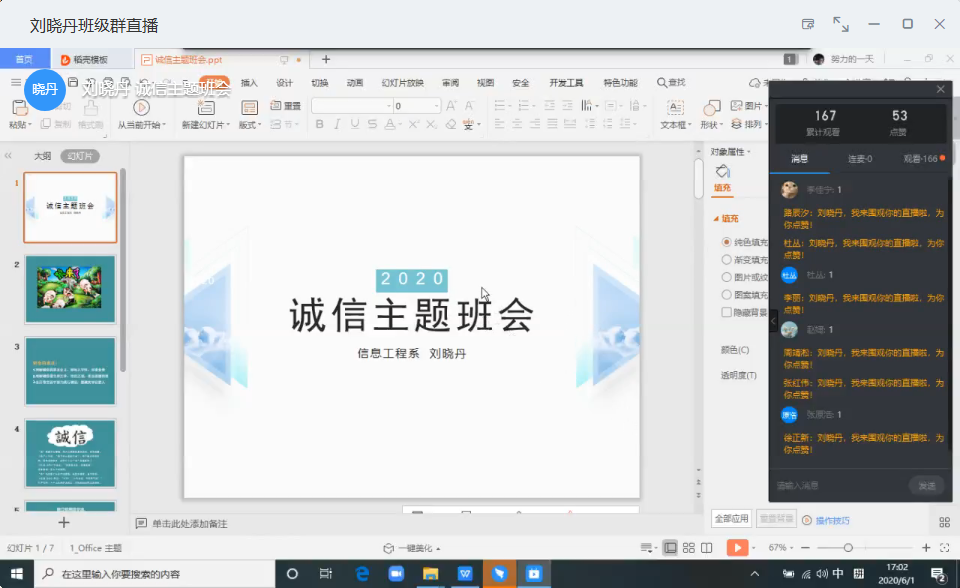This screenshot has width=960, height=588.
Task: Click the zoom slider handle in status bar
Action: [x=848, y=548]
